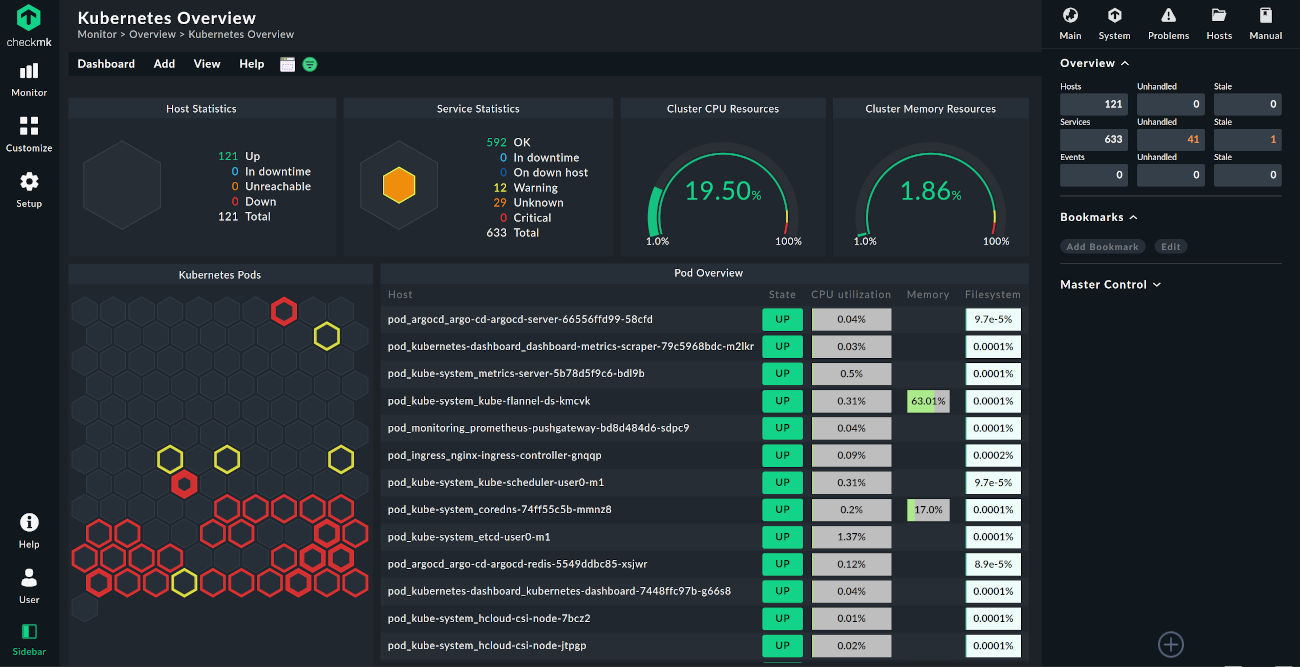1300x667 pixels.
Task: Open Problems warning shortcut
Action: (x=1168, y=24)
